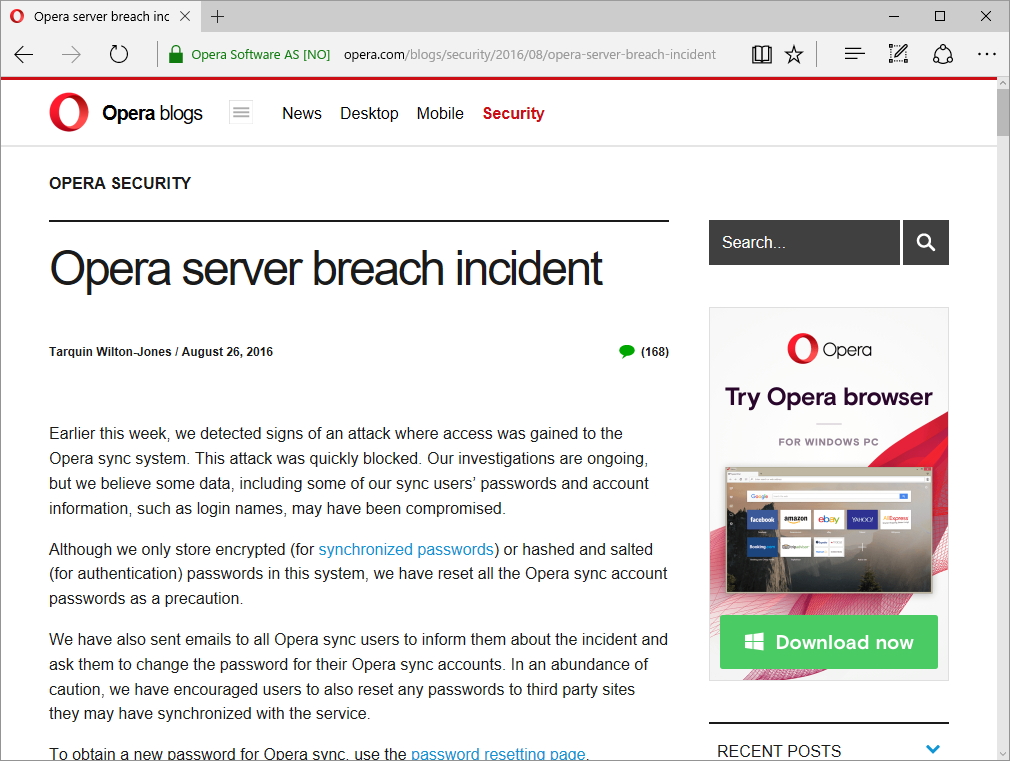Follow the synchronized passwords link
Image resolution: width=1010 pixels, height=761 pixels.
[405, 549]
